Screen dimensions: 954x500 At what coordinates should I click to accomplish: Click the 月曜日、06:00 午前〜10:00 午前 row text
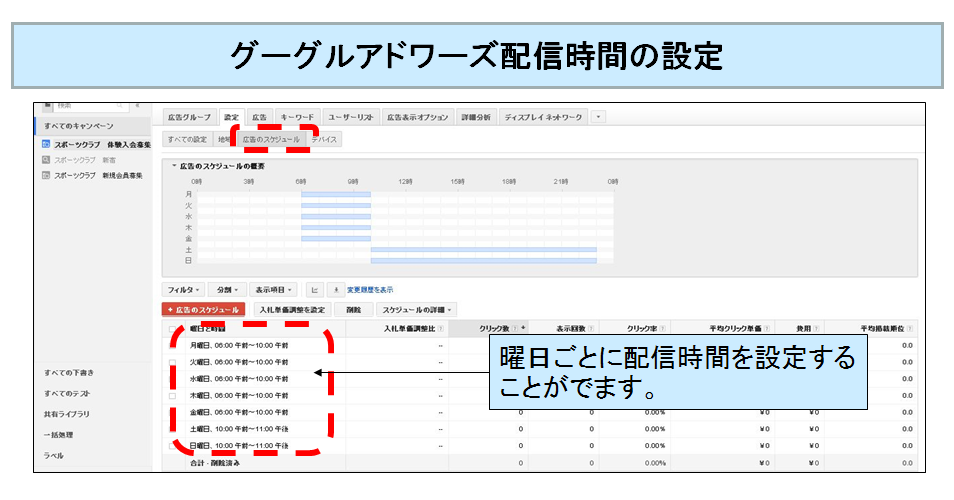coord(238,345)
